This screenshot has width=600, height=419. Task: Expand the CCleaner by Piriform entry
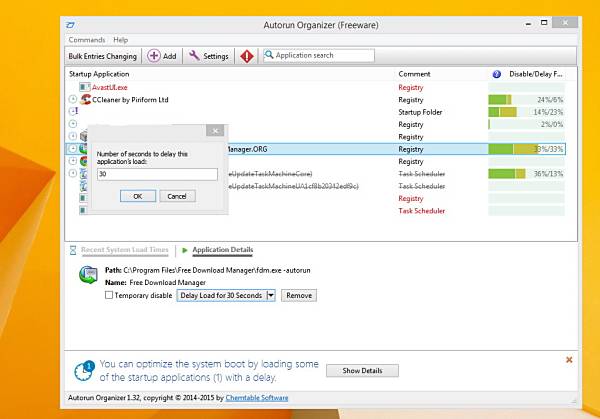pos(73,99)
